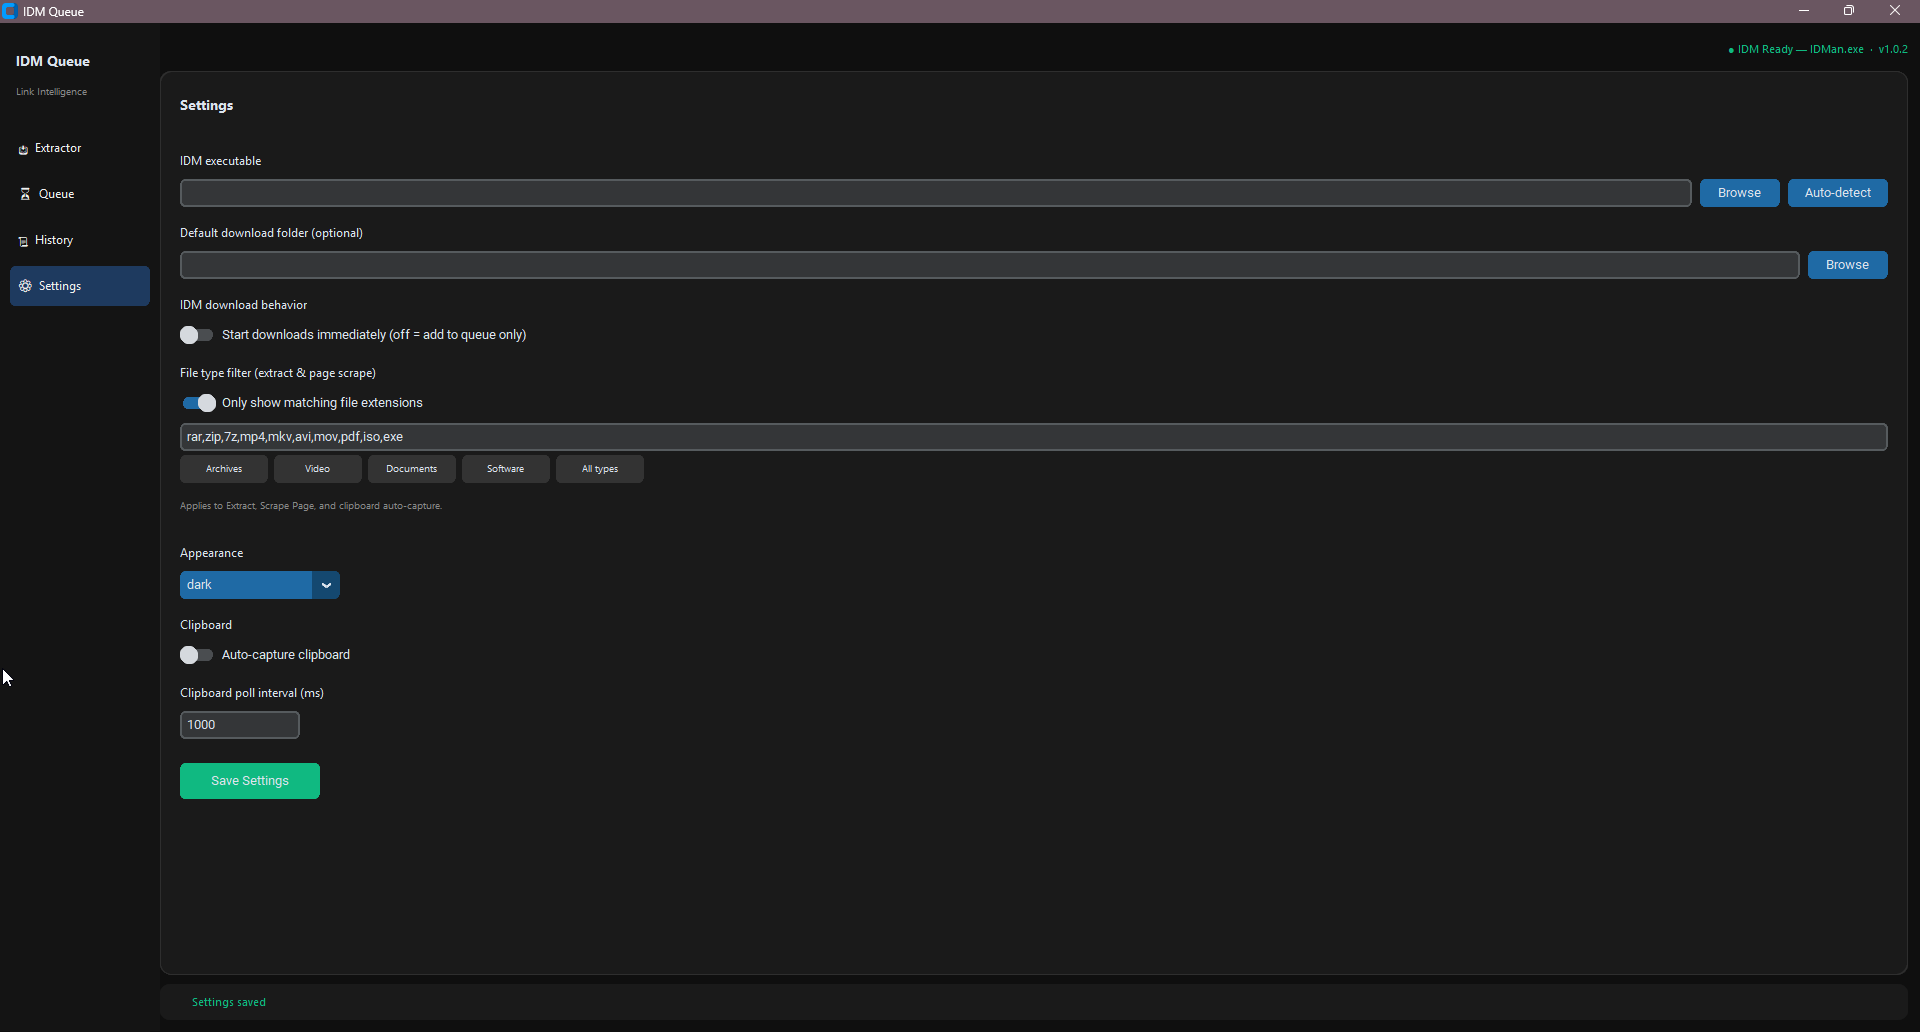Click the Settings saved status text

229,1002
